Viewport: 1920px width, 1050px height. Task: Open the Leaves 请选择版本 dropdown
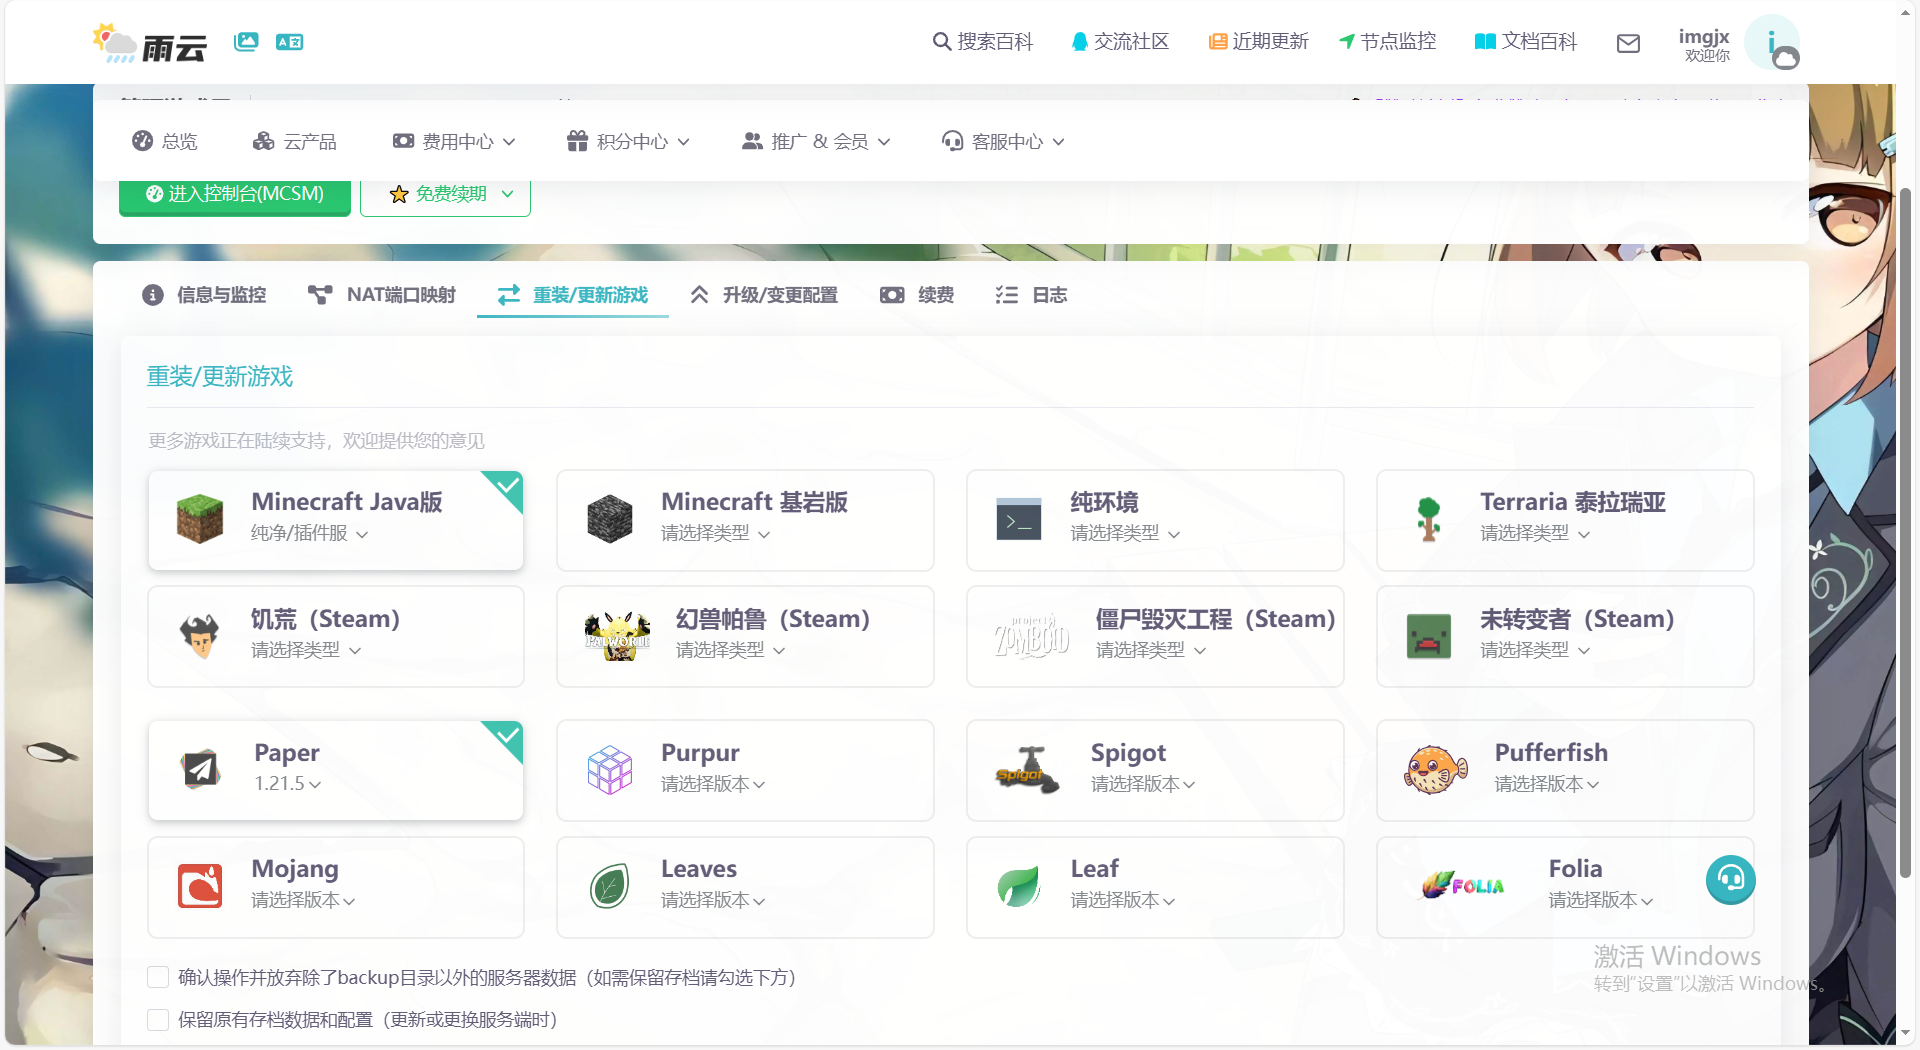point(713,900)
